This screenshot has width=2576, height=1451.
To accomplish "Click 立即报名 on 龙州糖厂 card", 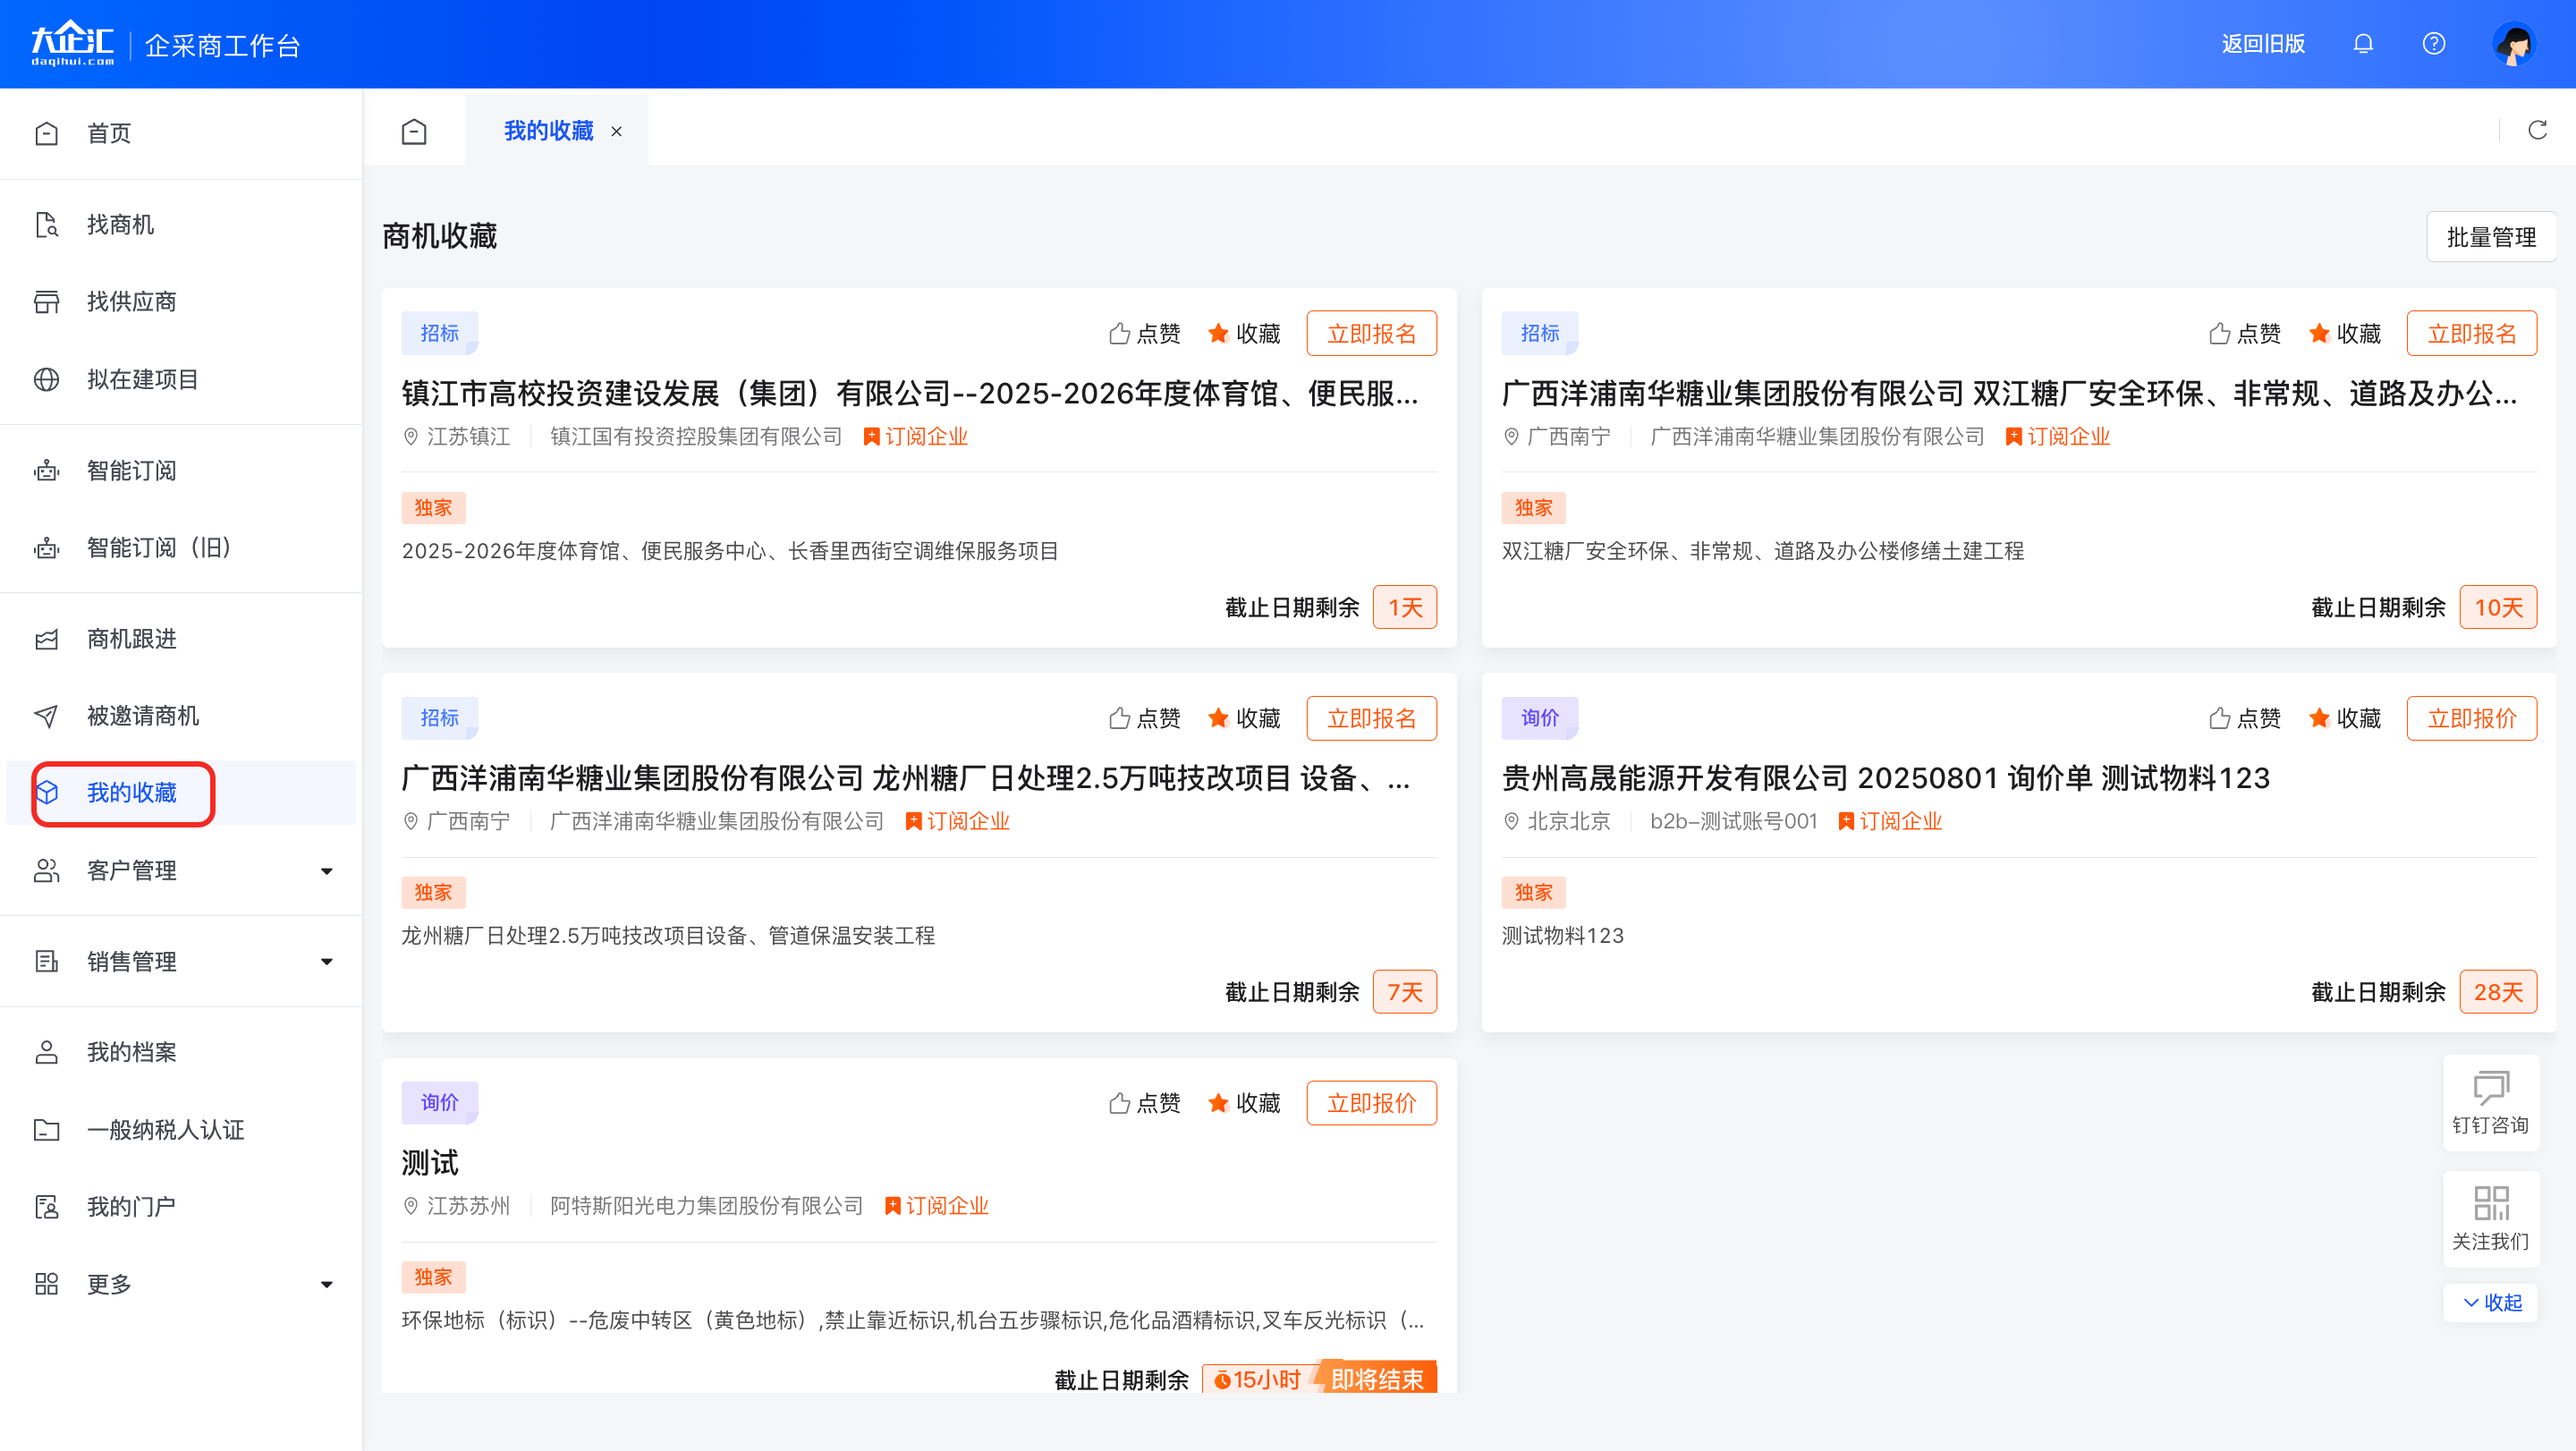I will [1371, 718].
